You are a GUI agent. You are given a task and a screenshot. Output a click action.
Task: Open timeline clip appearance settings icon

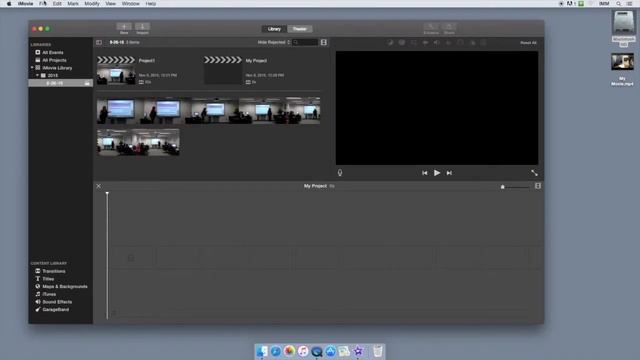pyautogui.click(x=538, y=186)
